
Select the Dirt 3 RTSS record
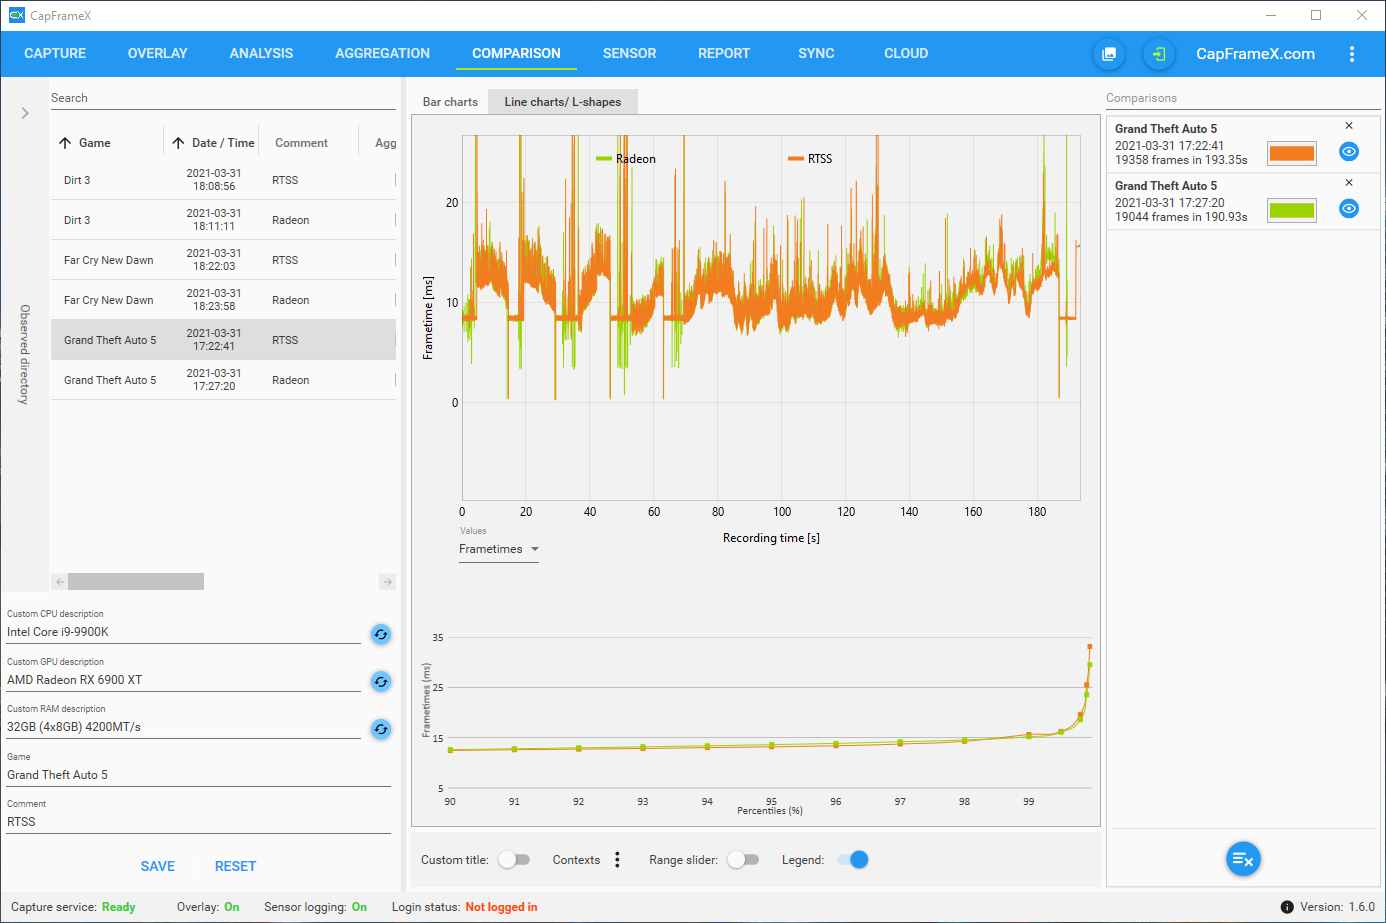[x=223, y=180]
